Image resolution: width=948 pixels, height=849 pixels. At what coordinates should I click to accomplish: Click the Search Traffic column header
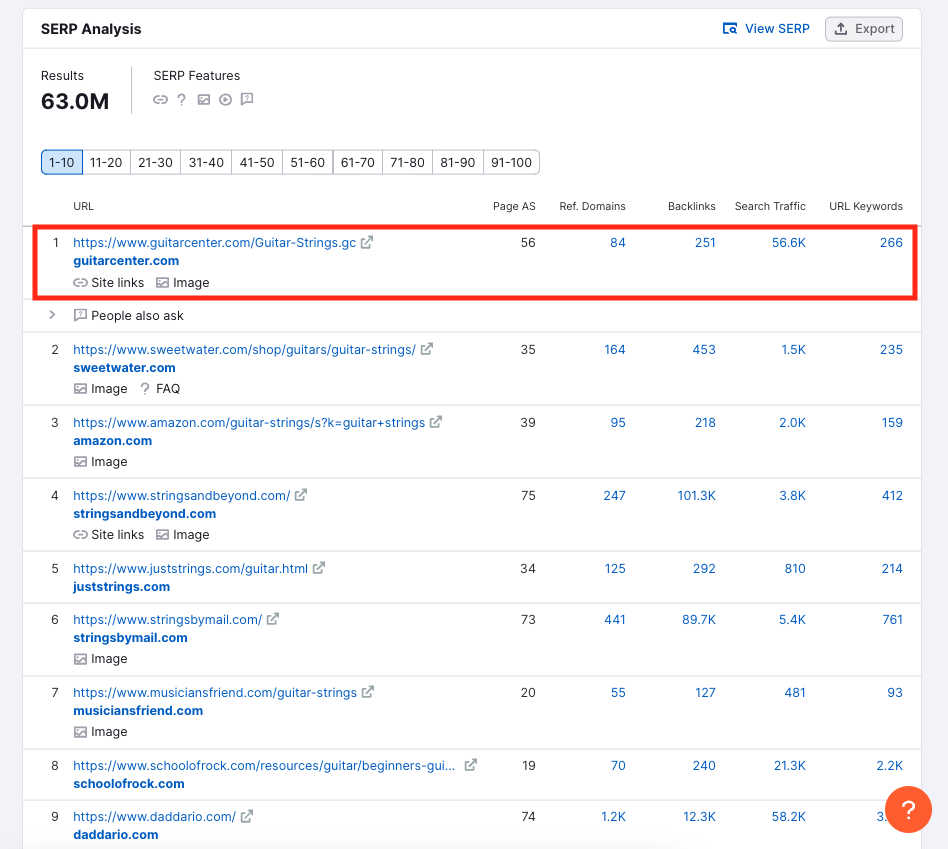pyautogui.click(x=770, y=206)
